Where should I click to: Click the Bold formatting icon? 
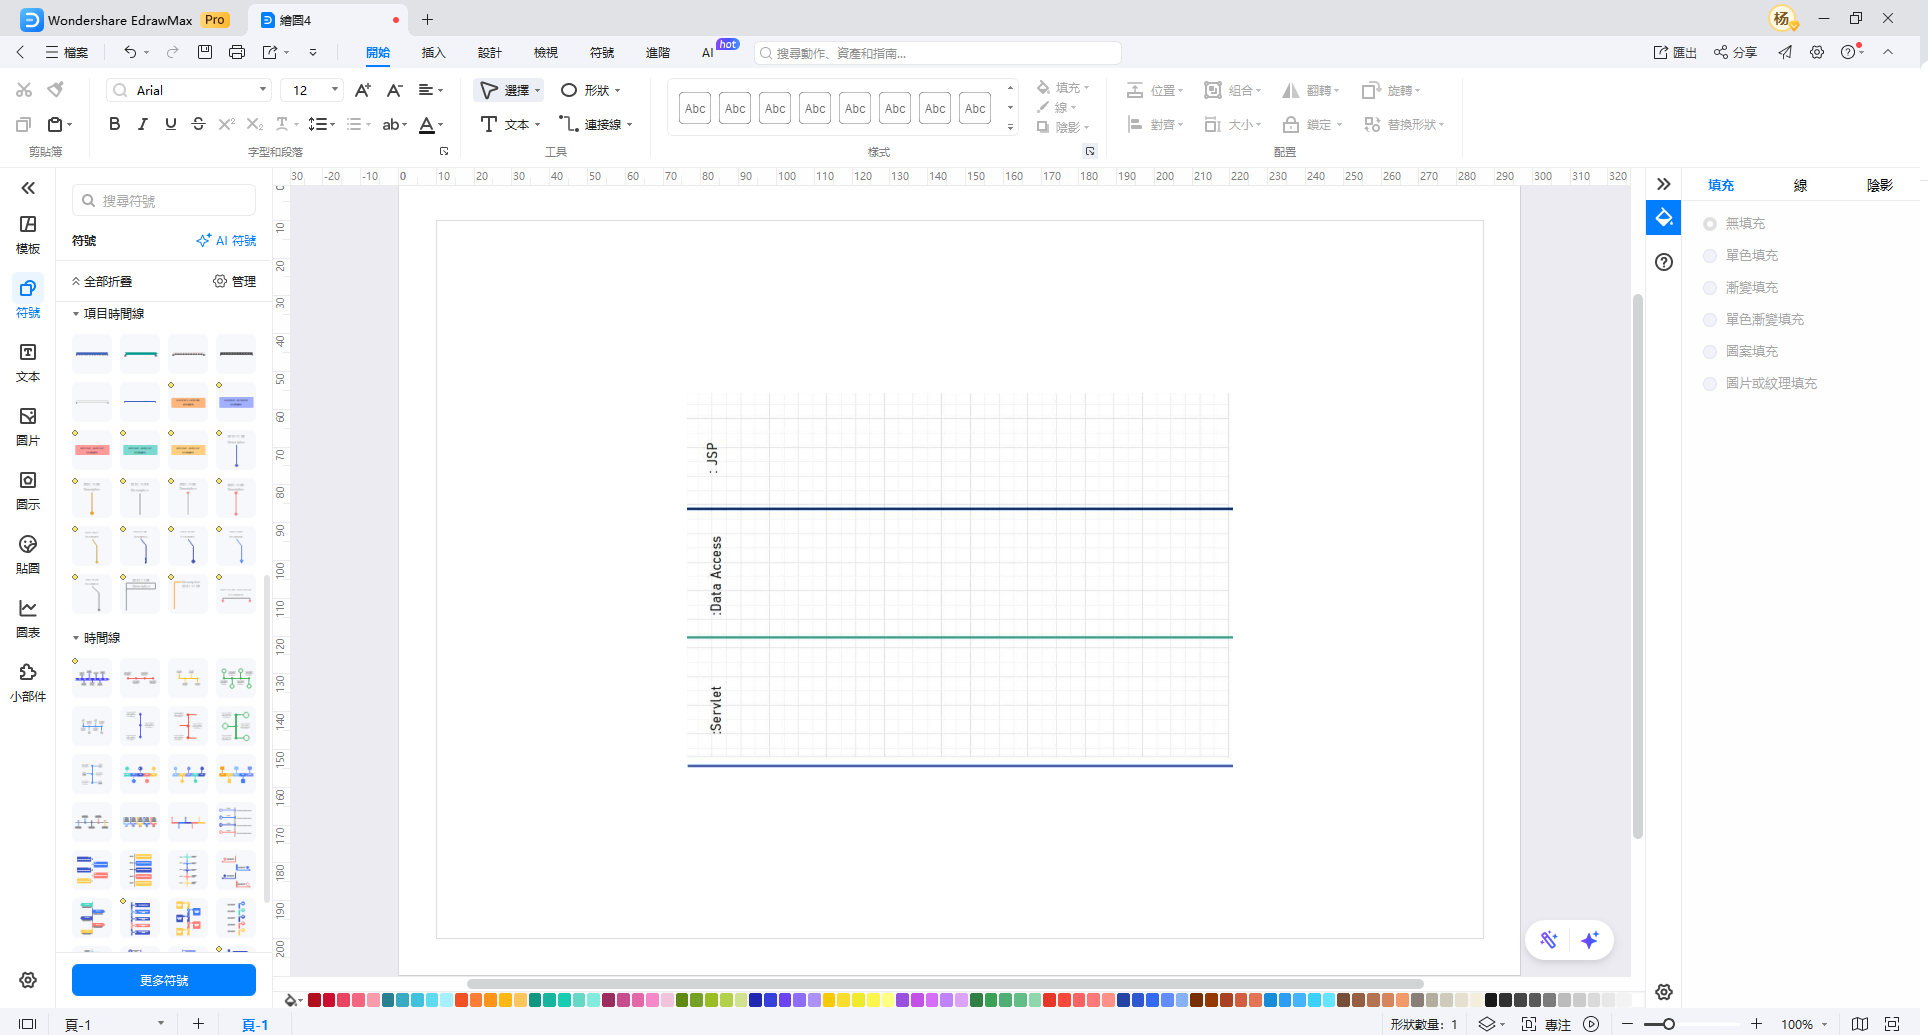click(114, 124)
